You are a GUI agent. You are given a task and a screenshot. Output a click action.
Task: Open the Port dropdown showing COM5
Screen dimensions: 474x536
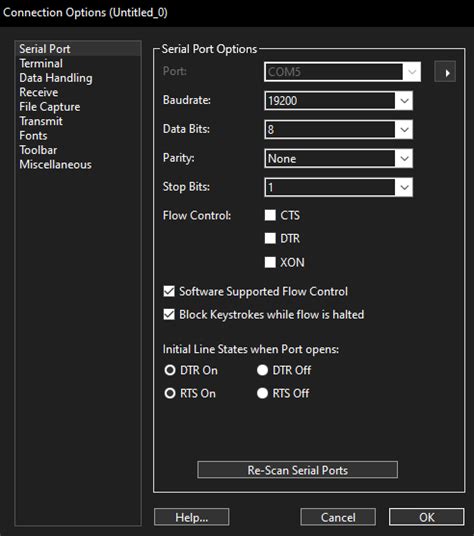pos(342,72)
